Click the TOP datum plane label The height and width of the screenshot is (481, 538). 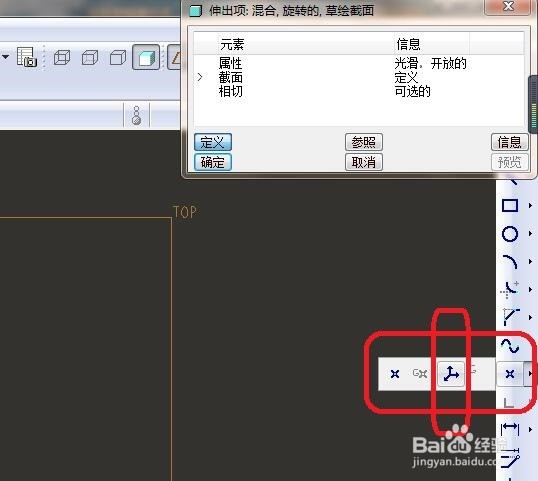(185, 212)
